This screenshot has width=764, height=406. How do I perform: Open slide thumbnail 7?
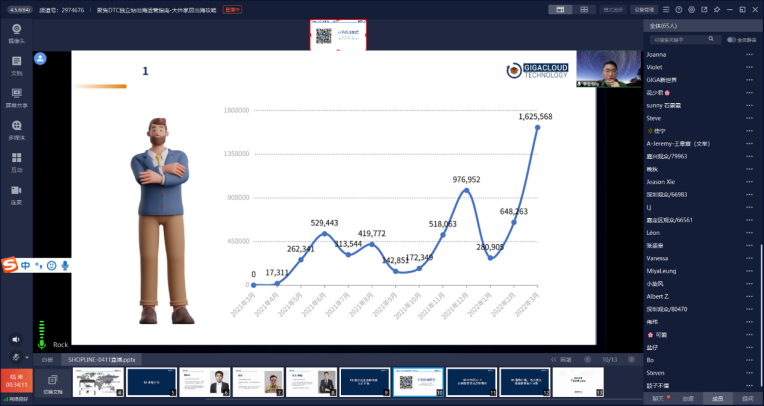coord(258,382)
